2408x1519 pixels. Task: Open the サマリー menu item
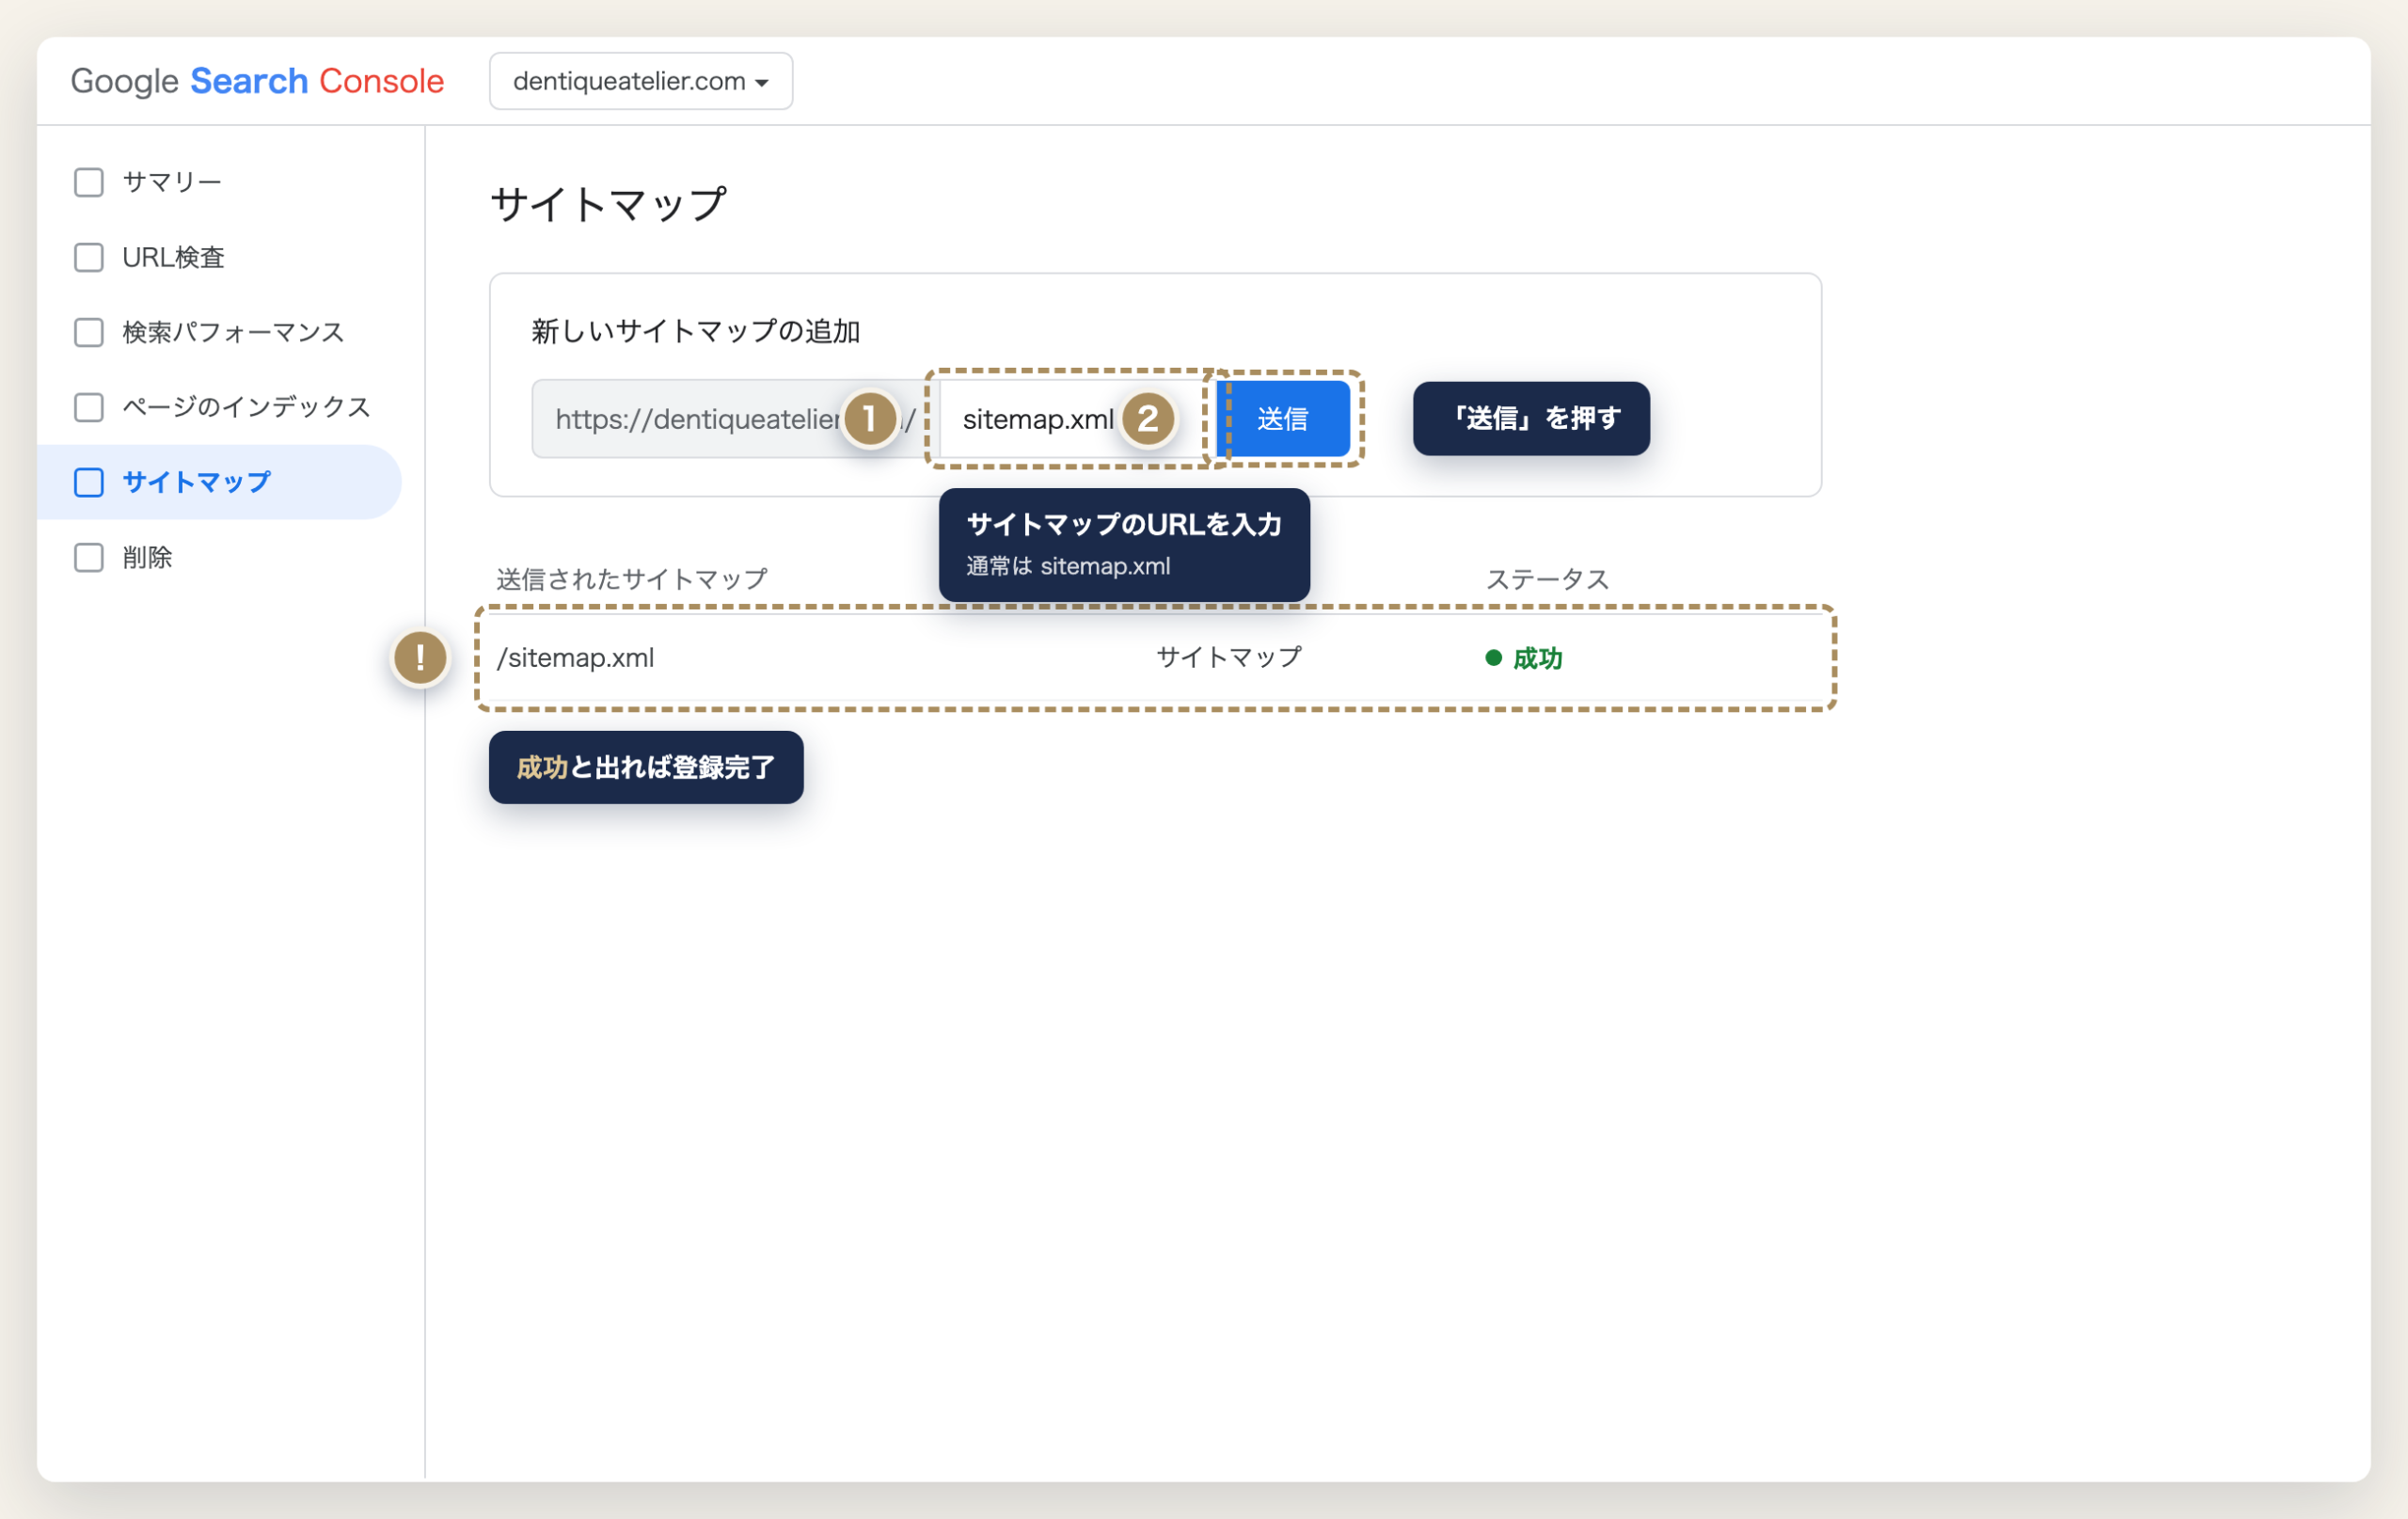click(x=219, y=182)
